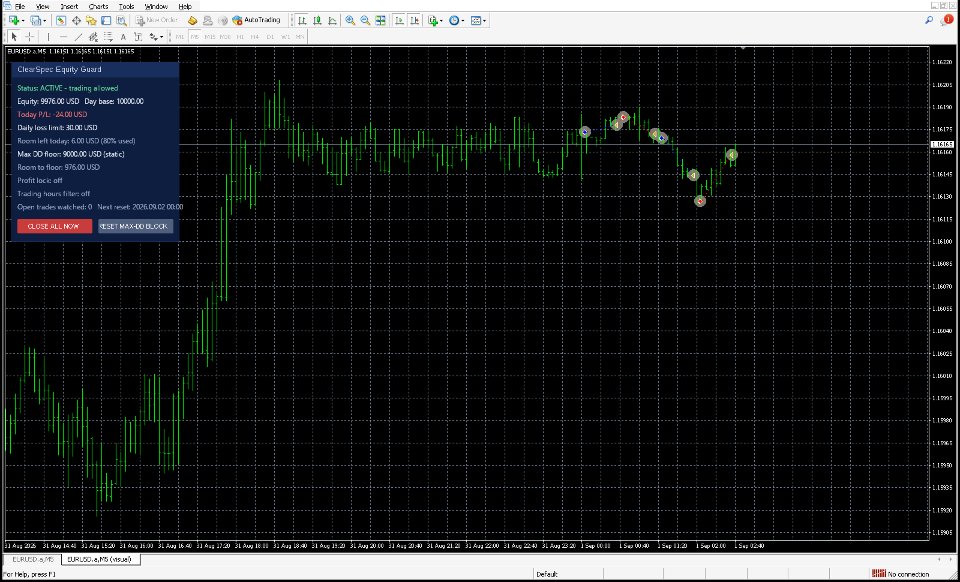
Task: Click the RESET MAX-DD BLOCK button
Action: pyautogui.click(x=135, y=226)
